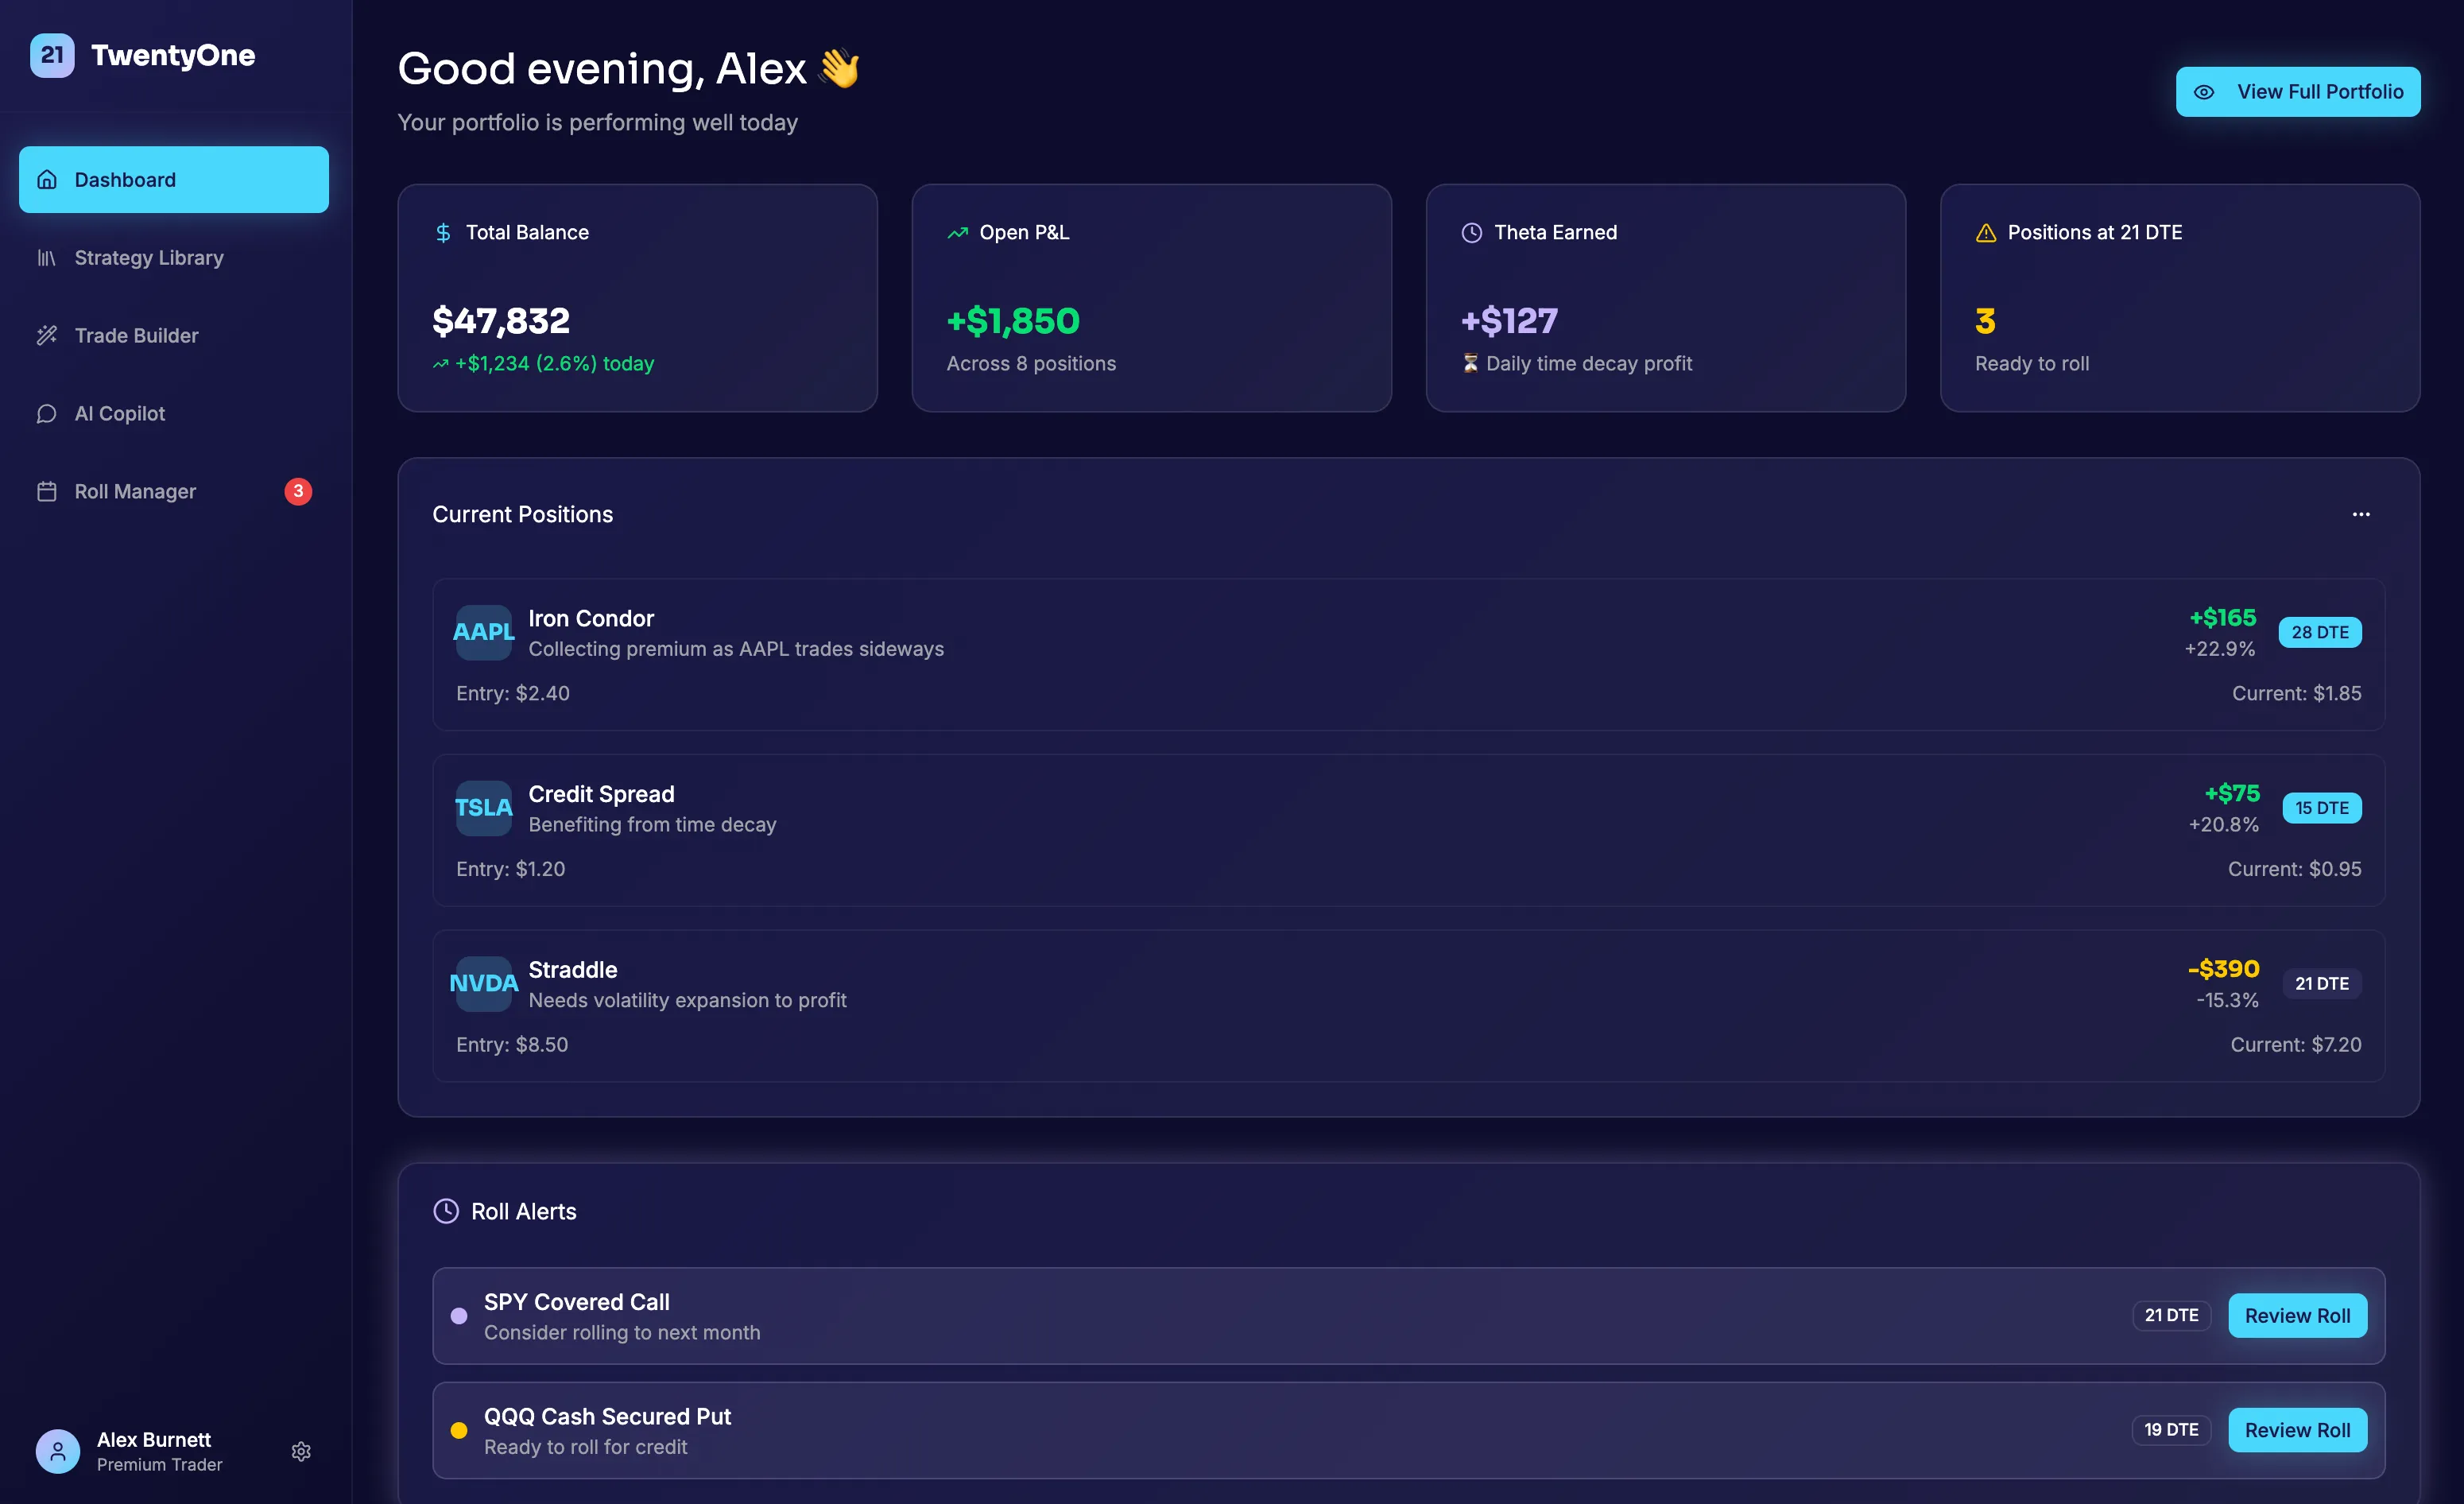Click the TwentyOne 21 logo icon
The height and width of the screenshot is (1504, 2464).
[x=52, y=55]
